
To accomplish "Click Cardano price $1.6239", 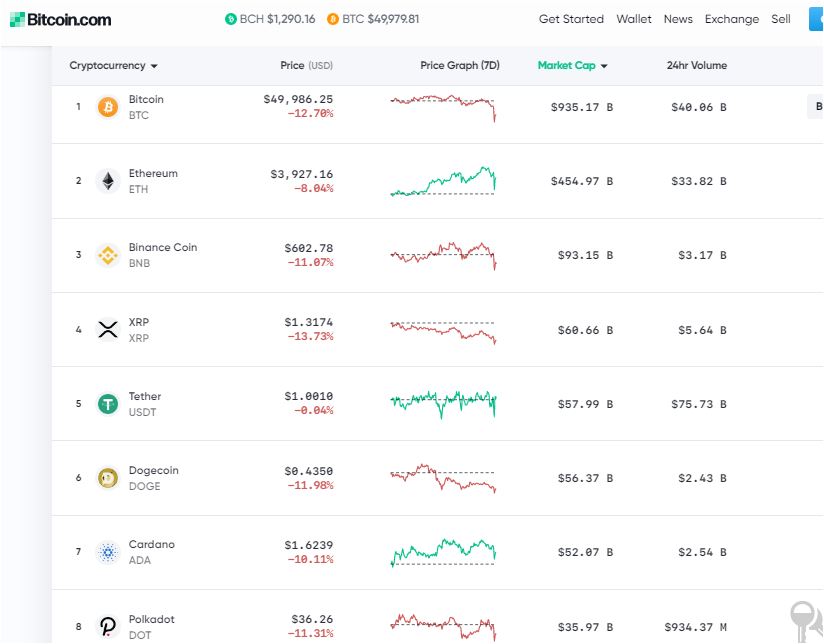I will pos(308,546).
